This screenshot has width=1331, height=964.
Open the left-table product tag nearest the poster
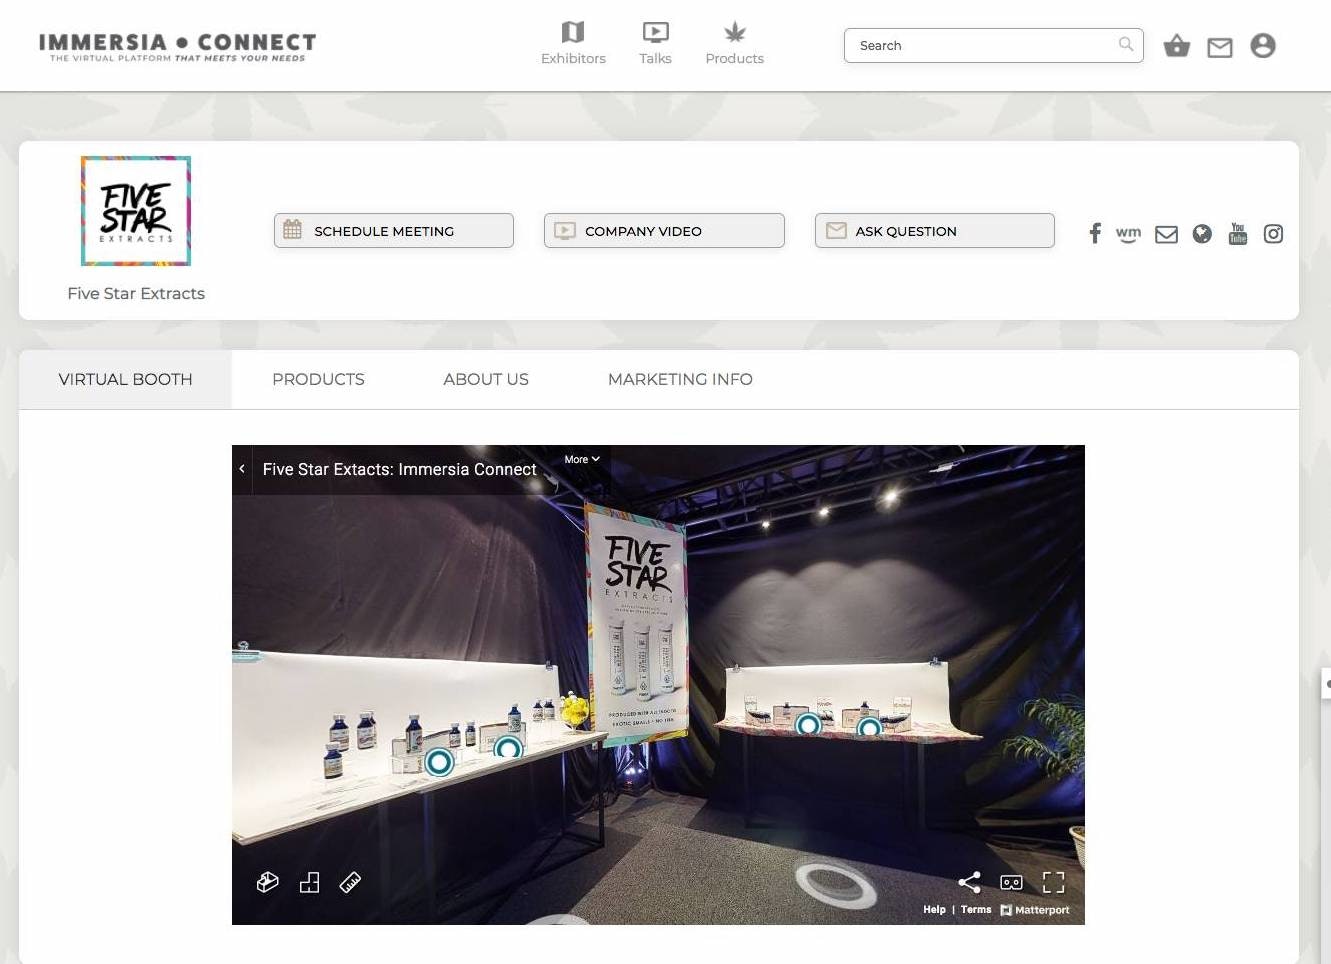508,748
